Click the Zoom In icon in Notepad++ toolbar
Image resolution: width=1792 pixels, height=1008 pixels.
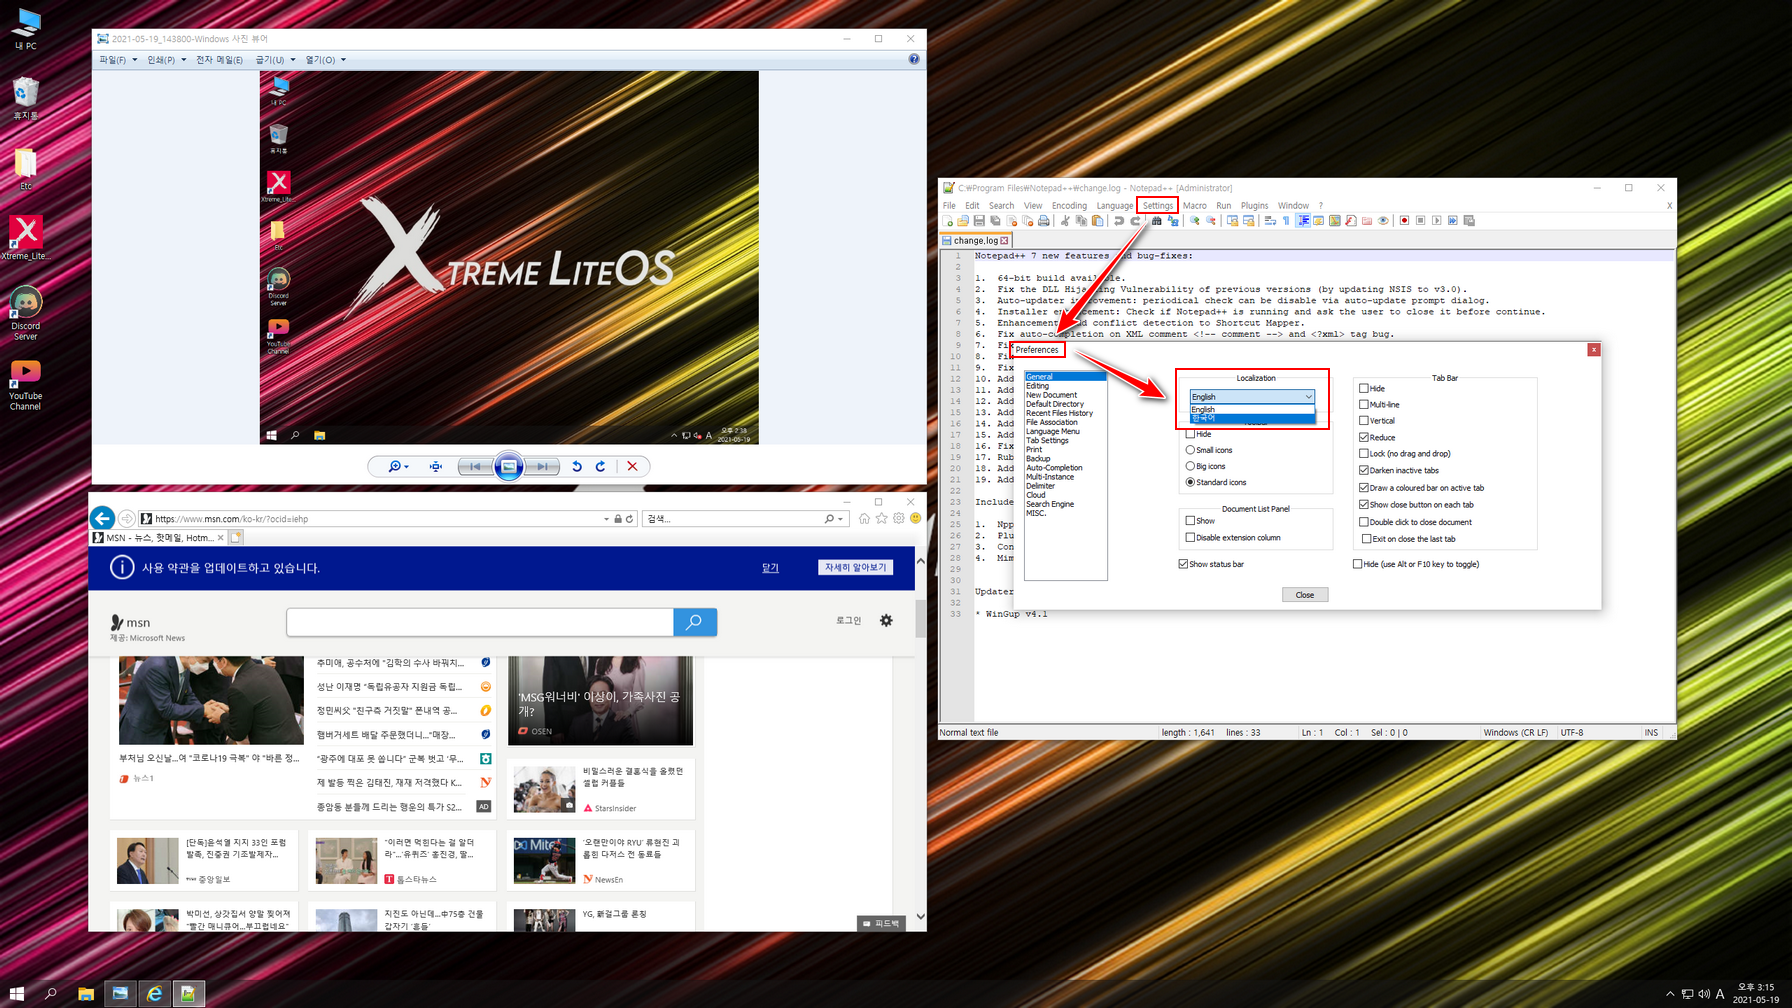point(1194,221)
